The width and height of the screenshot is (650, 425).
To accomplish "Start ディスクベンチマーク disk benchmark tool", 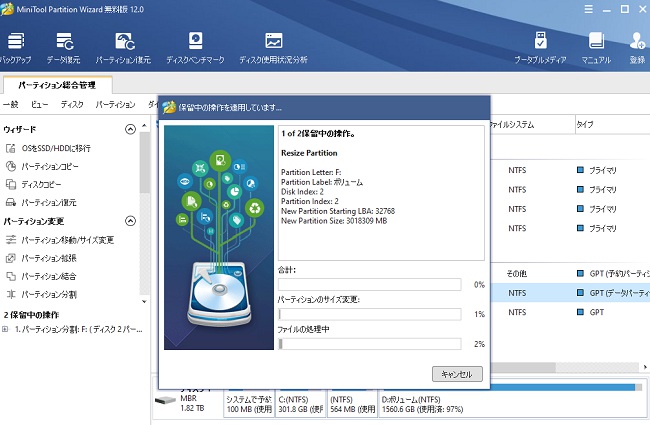I will 195,48.
